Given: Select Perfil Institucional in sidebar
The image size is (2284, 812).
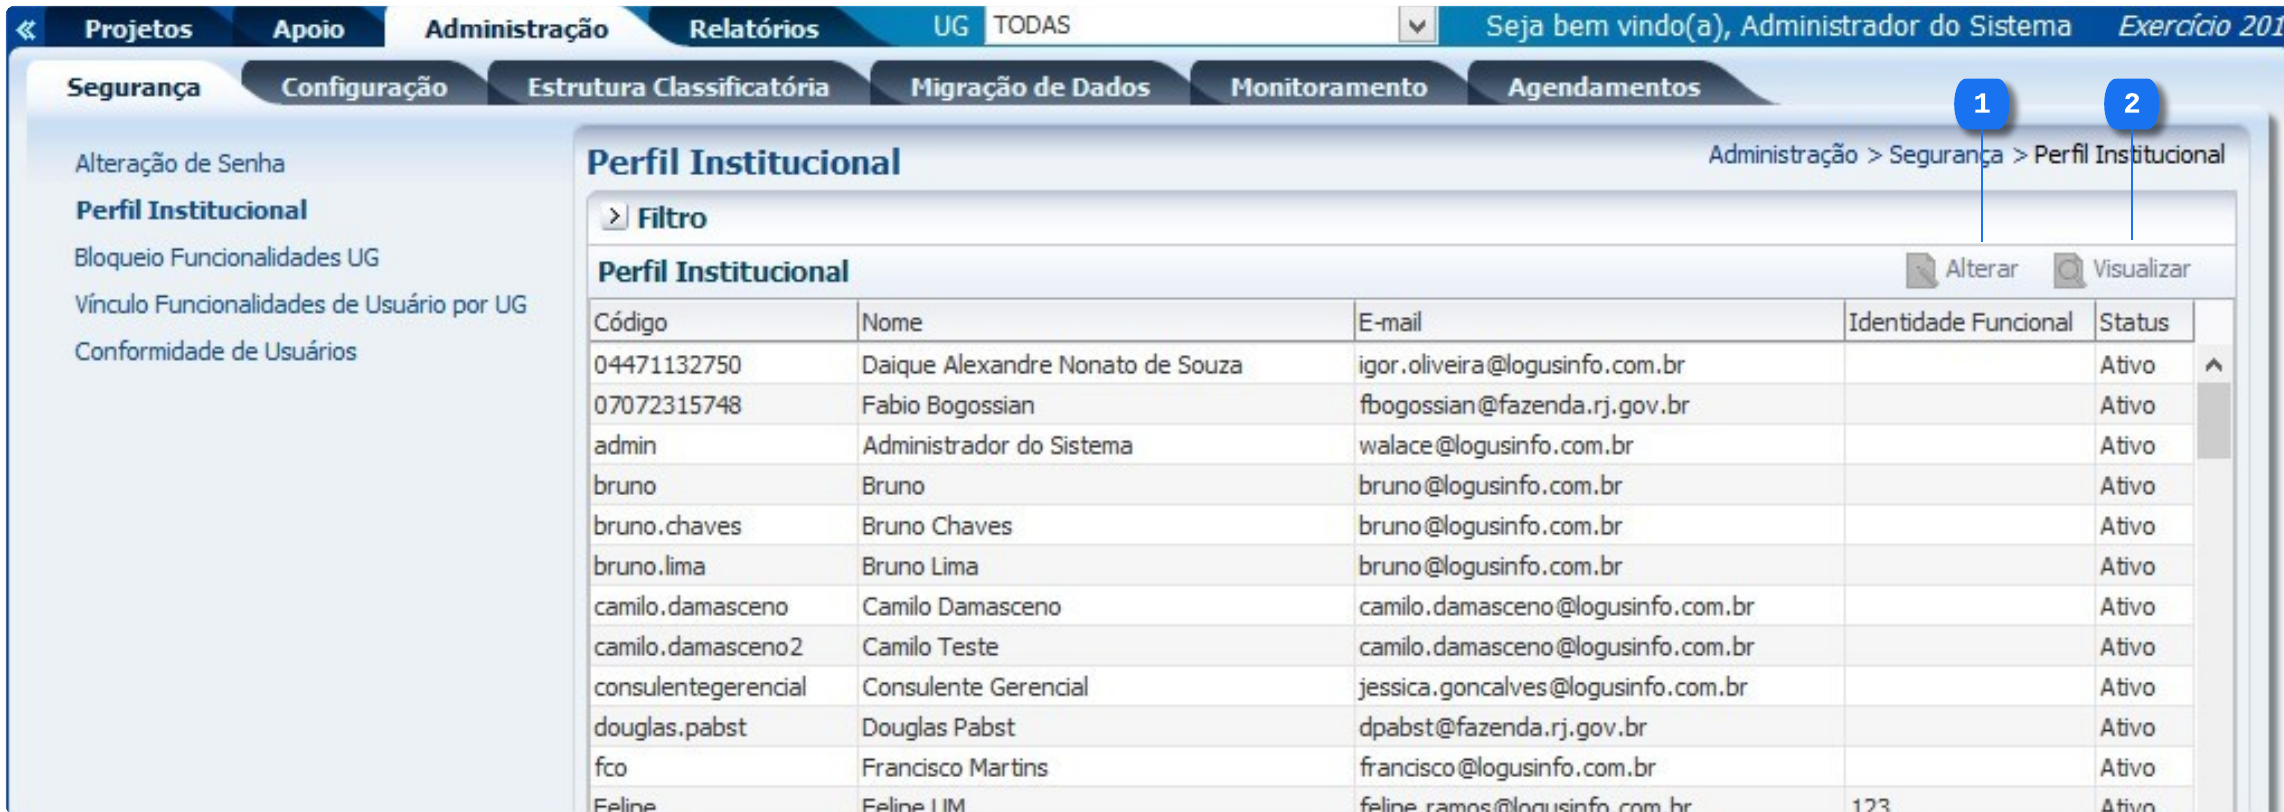Looking at the screenshot, I should pyautogui.click(x=192, y=210).
